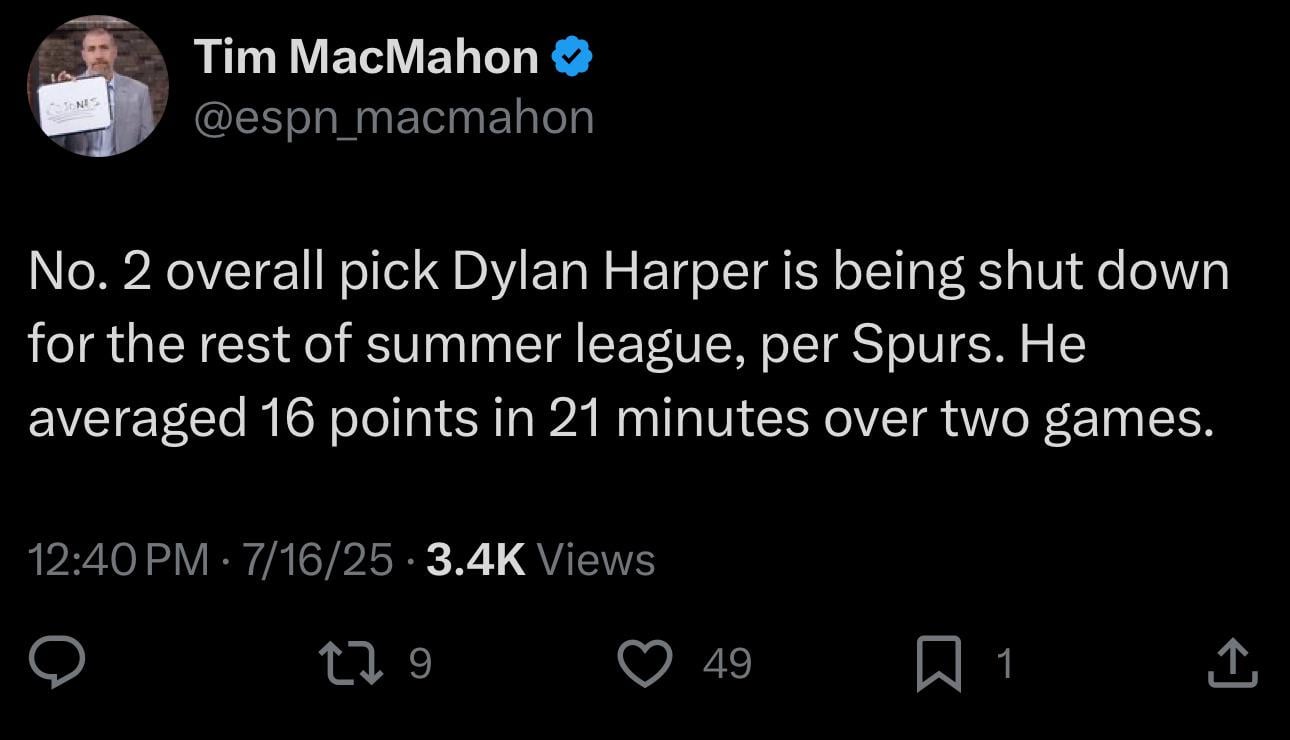1290x740 pixels.
Task: Select the 12:40 PM timestamp
Action: click(x=114, y=560)
